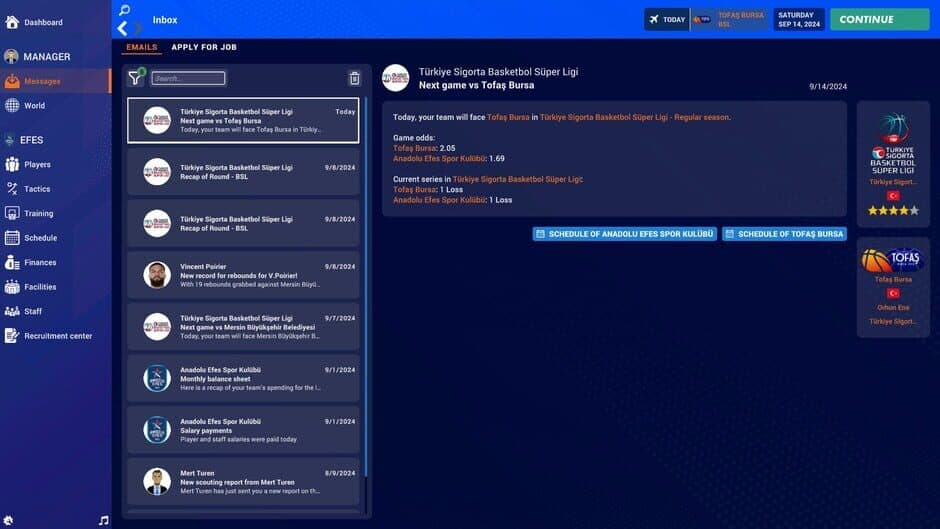This screenshot has height=529, width=940.
Task: Select the Tofaş Bursa team card
Action: pyautogui.click(x=892, y=286)
